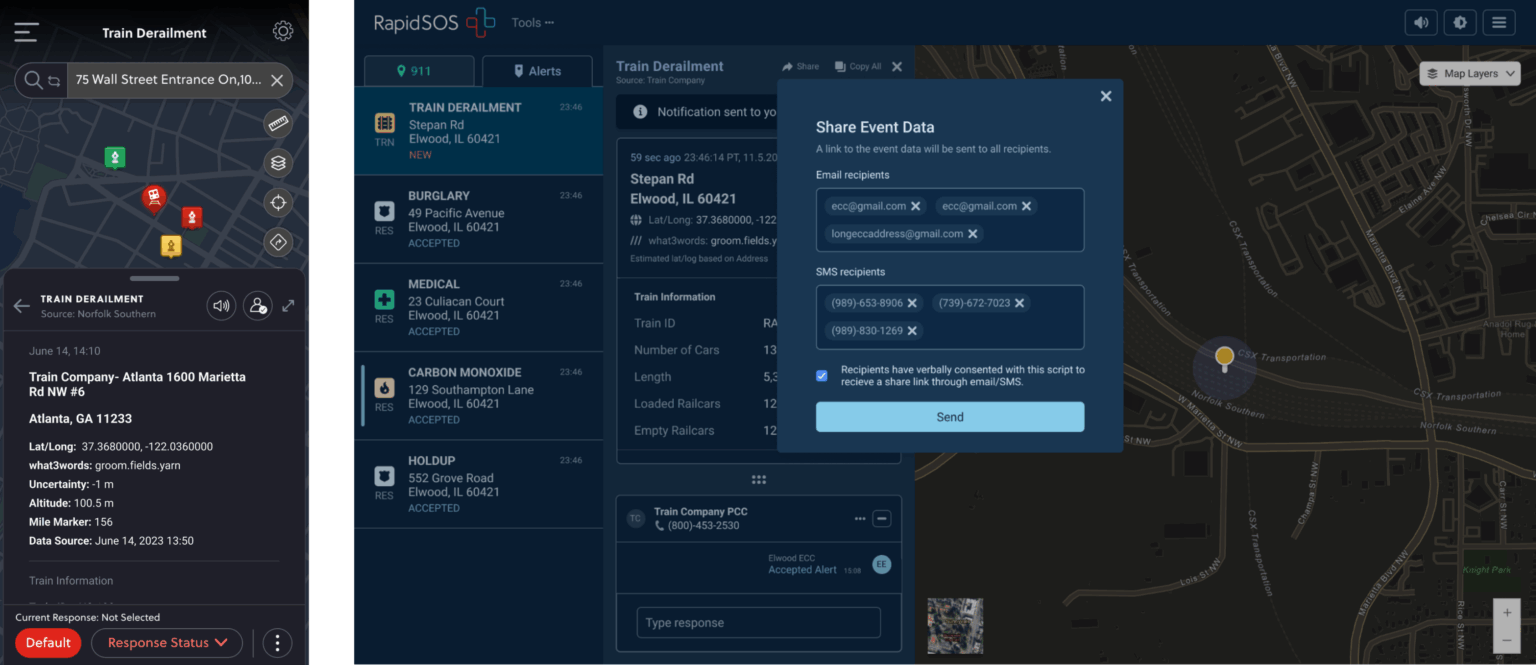Select the MEDICAL alert at 23 Culiacan Court
This screenshot has height=665, width=1536.
tap(479, 308)
